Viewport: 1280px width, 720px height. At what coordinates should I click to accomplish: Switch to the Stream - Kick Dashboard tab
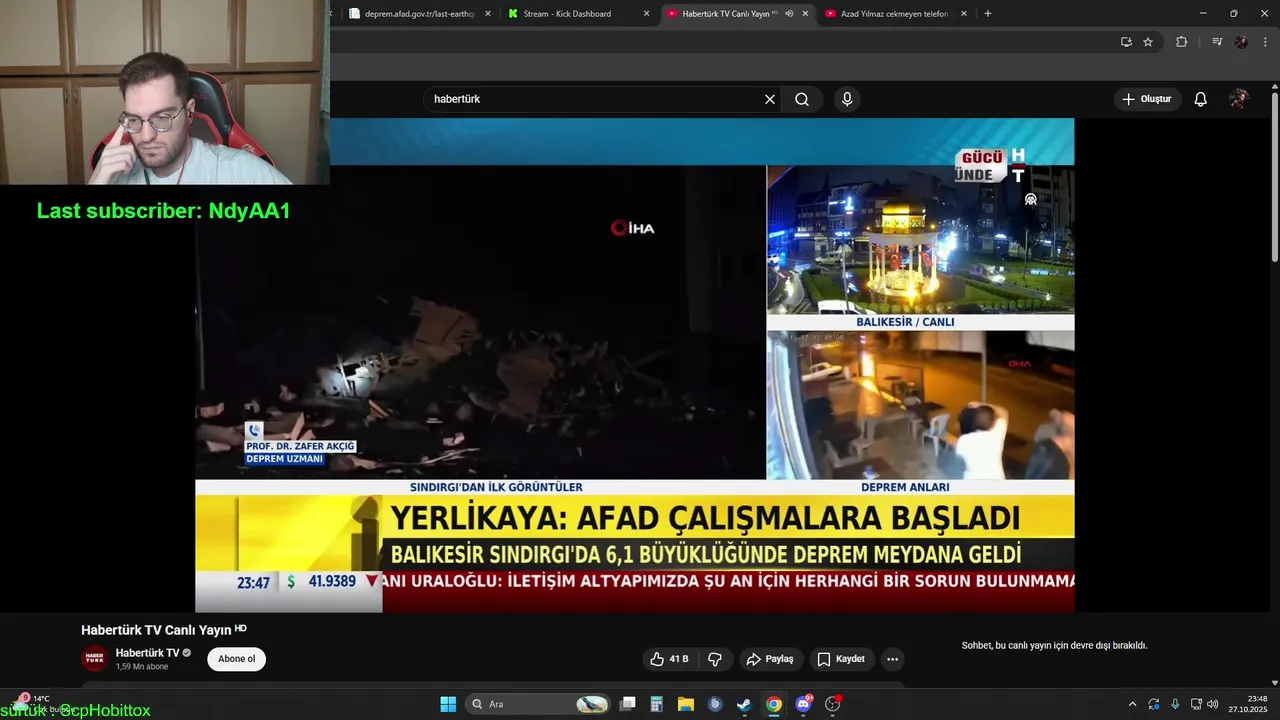pyautogui.click(x=567, y=14)
